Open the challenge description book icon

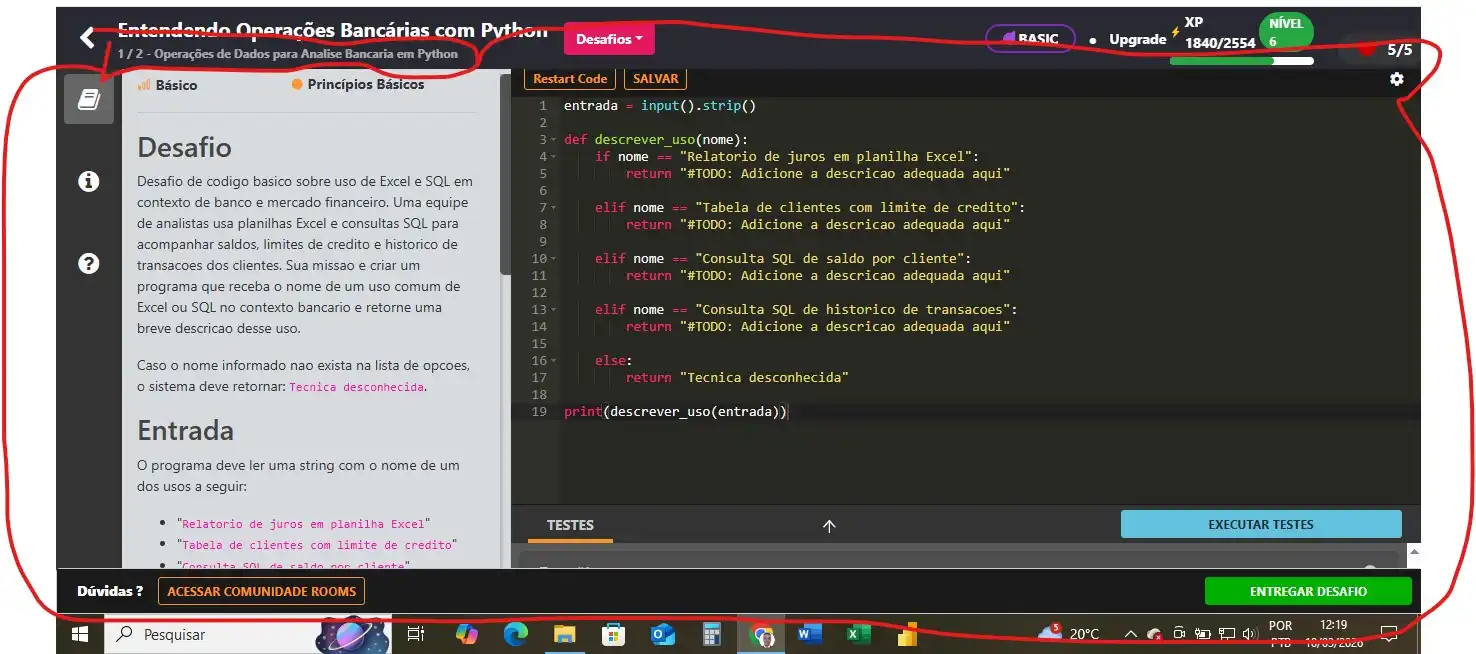pyautogui.click(x=89, y=99)
